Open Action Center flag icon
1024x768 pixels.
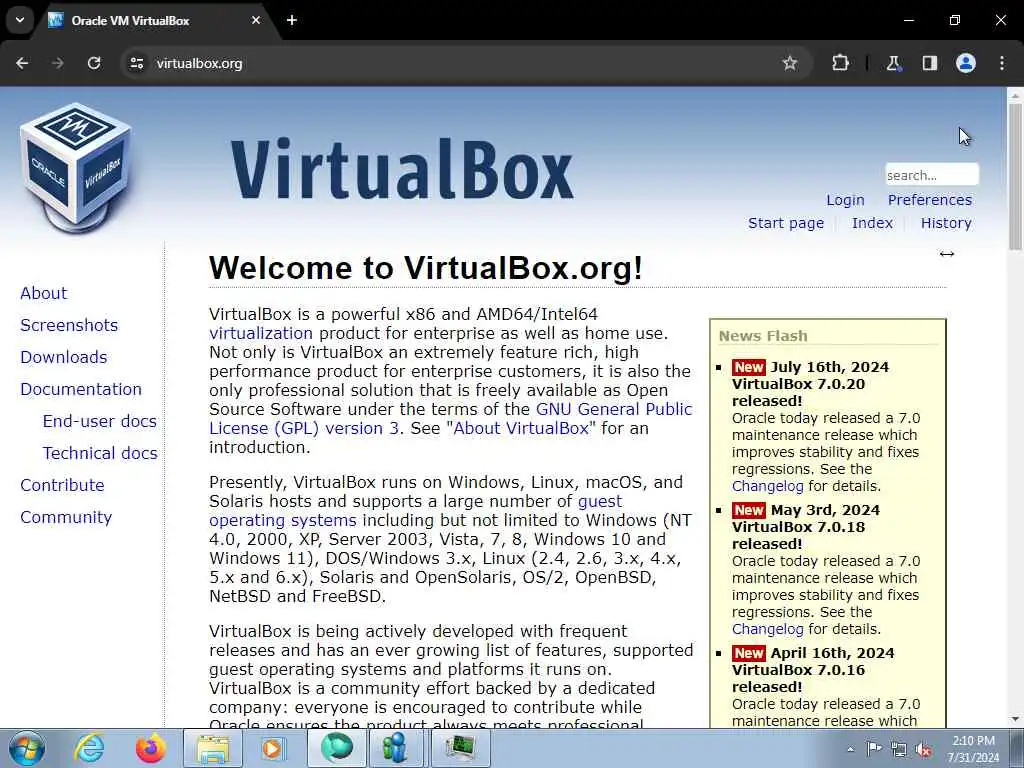pyautogui.click(x=874, y=749)
